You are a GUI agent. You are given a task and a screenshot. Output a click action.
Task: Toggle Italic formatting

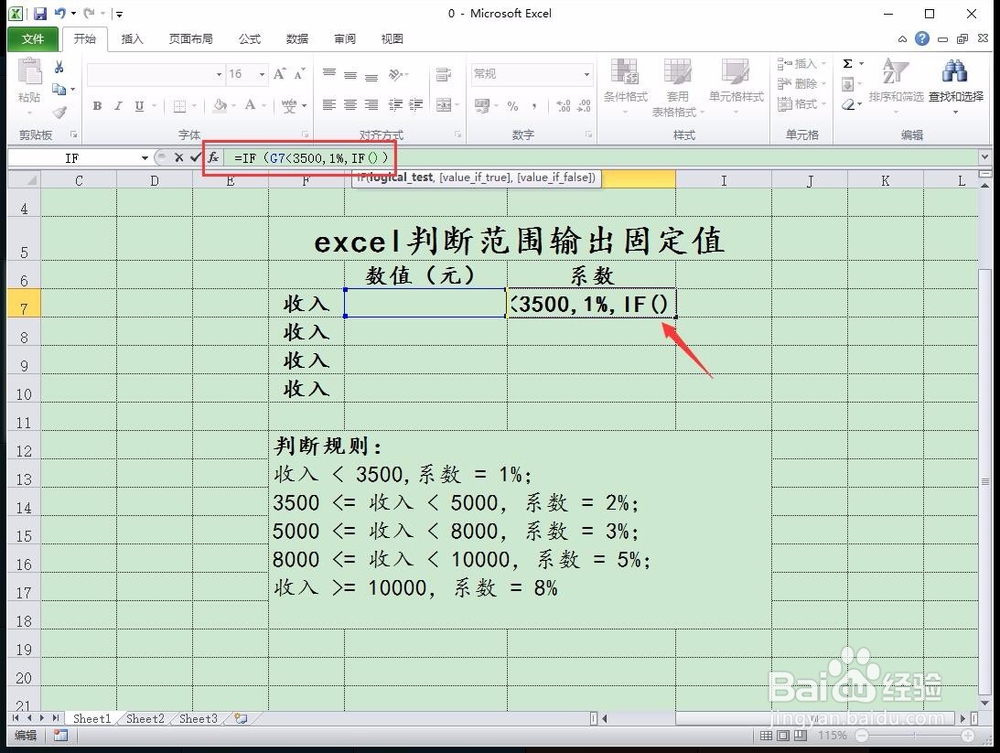(x=117, y=106)
